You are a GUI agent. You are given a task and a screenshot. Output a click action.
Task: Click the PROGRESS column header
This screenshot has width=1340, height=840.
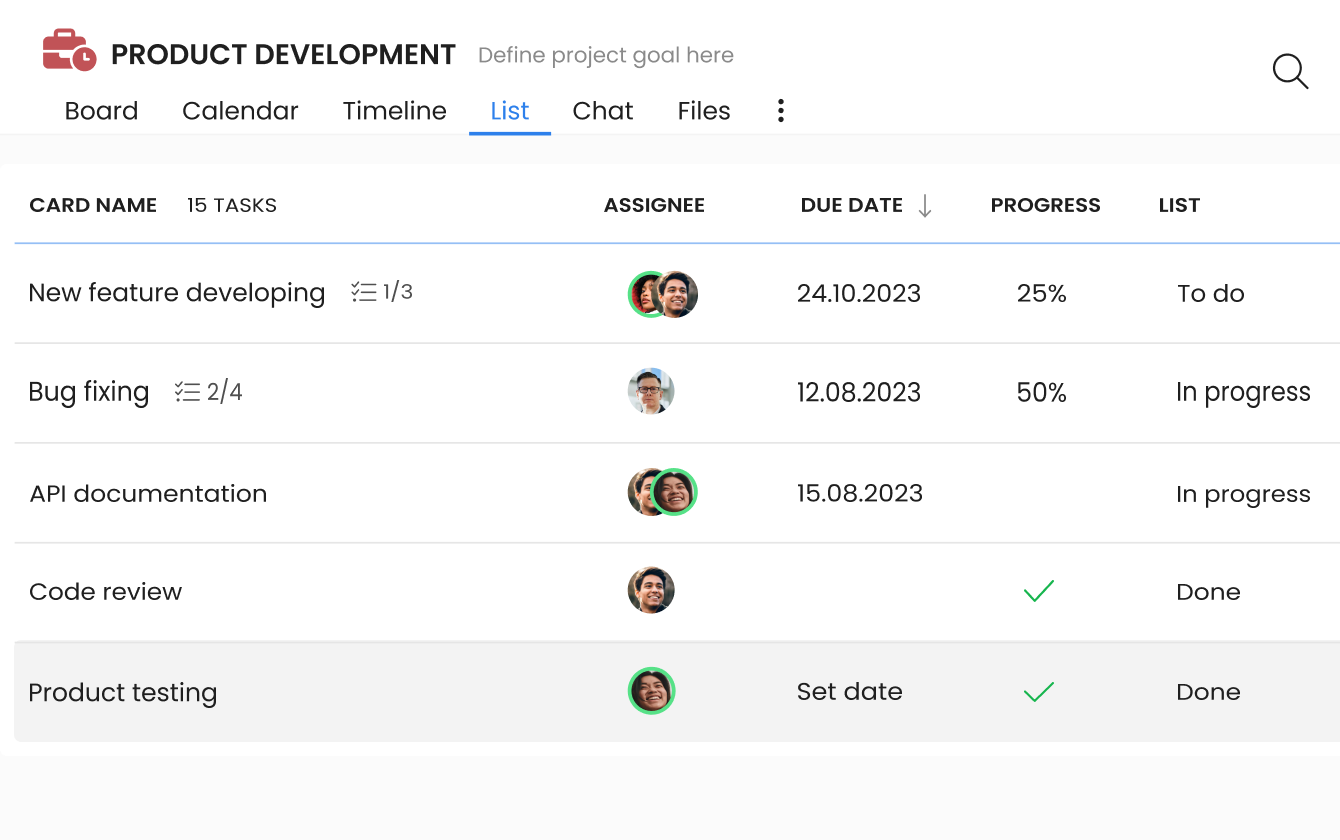click(1046, 205)
